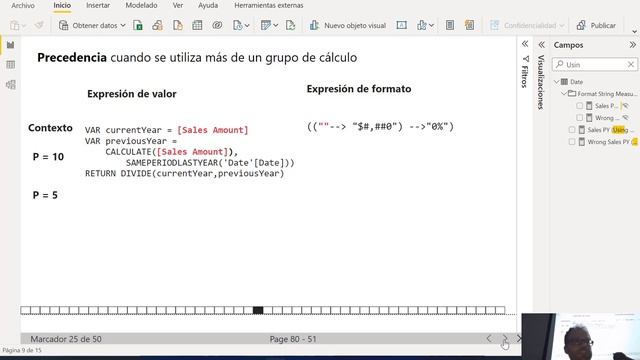
Task: Click the Quick measure icon
Action: tap(469, 25)
